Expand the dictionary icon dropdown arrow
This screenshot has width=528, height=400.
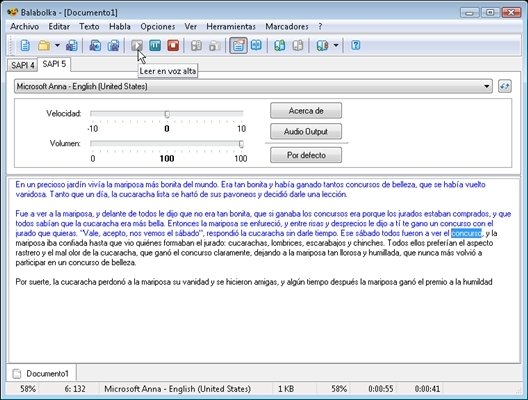[336, 45]
